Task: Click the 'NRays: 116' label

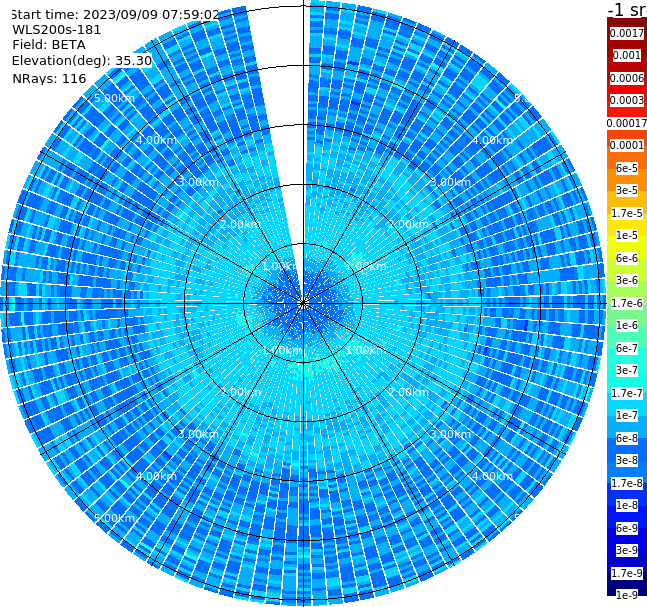Action: (49, 78)
